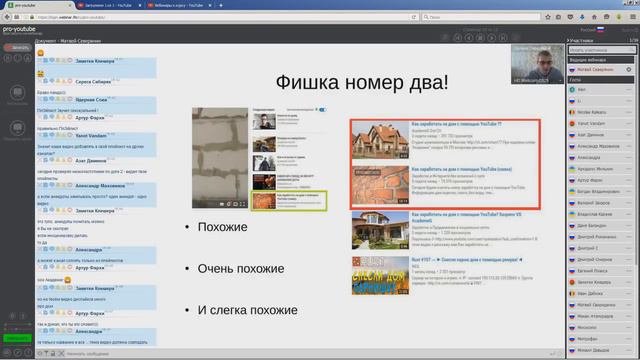Open the downloads arrow in browser toolbar
Image resolution: width=640 pixels, height=360 pixels.
[x=582, y=17]
